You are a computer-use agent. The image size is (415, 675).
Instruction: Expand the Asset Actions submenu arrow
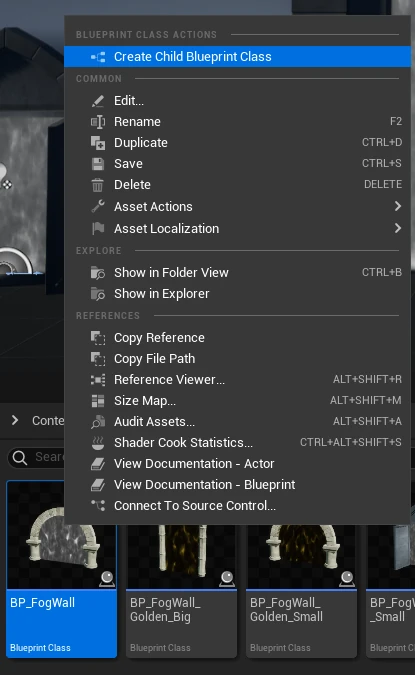coord(398,207)
